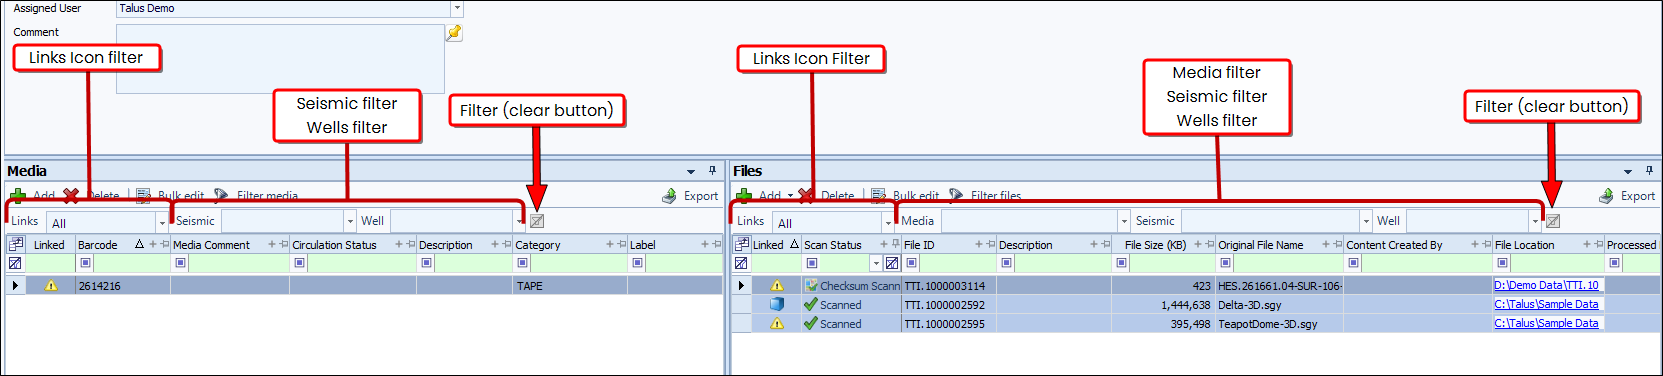Open the Seismic filter dropdown in Files panel

[x=1366, y=221]
